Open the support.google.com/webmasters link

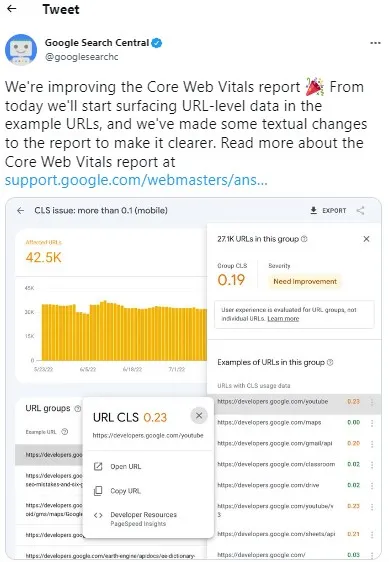136,180
